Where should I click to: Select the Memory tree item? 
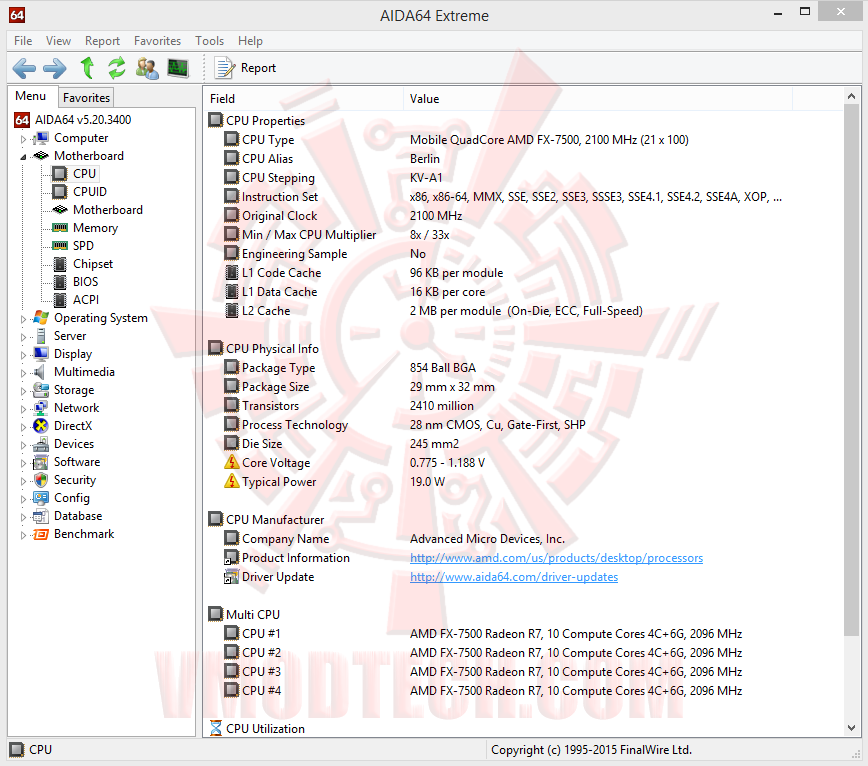point(95,227)
